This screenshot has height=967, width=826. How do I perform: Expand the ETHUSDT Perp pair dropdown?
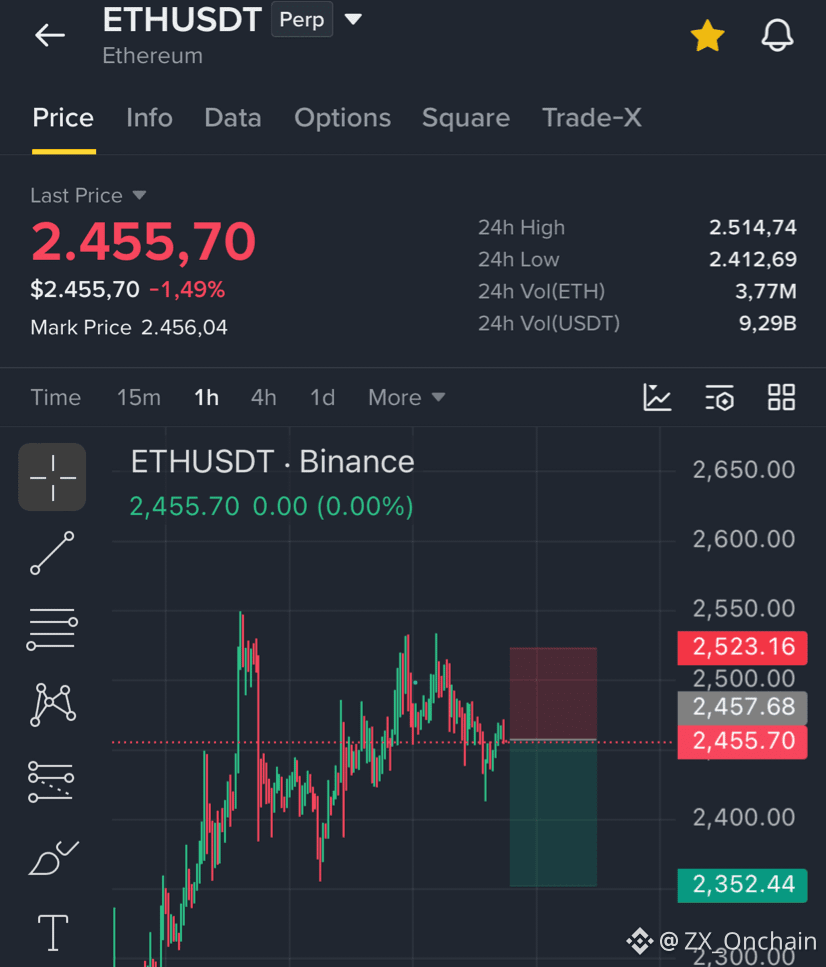click(x=353, y=19)
